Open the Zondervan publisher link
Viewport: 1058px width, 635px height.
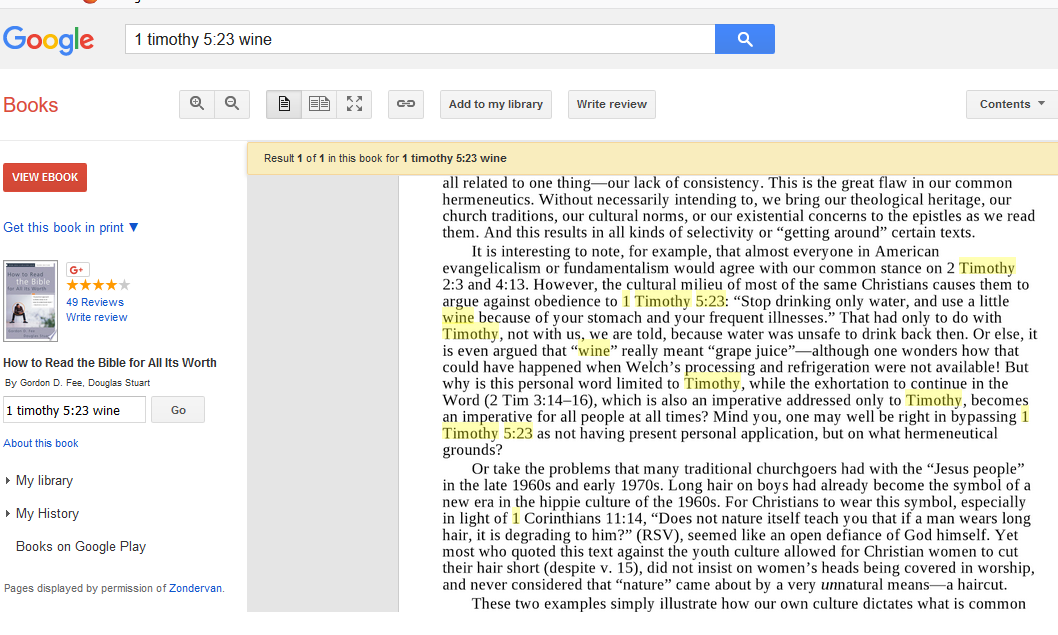click(195, 588)
